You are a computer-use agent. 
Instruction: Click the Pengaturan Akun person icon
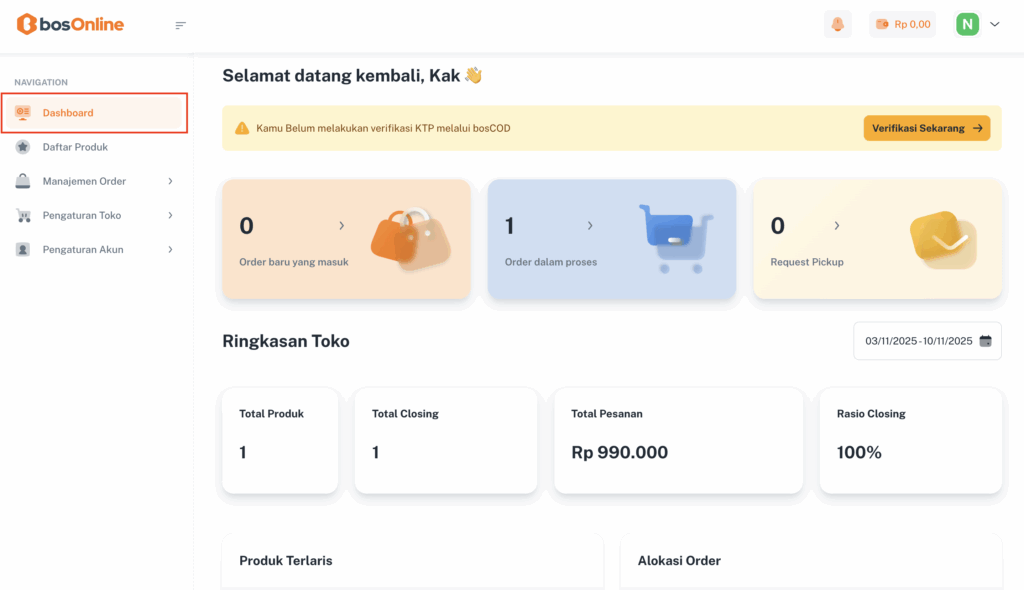pos(23,249)
